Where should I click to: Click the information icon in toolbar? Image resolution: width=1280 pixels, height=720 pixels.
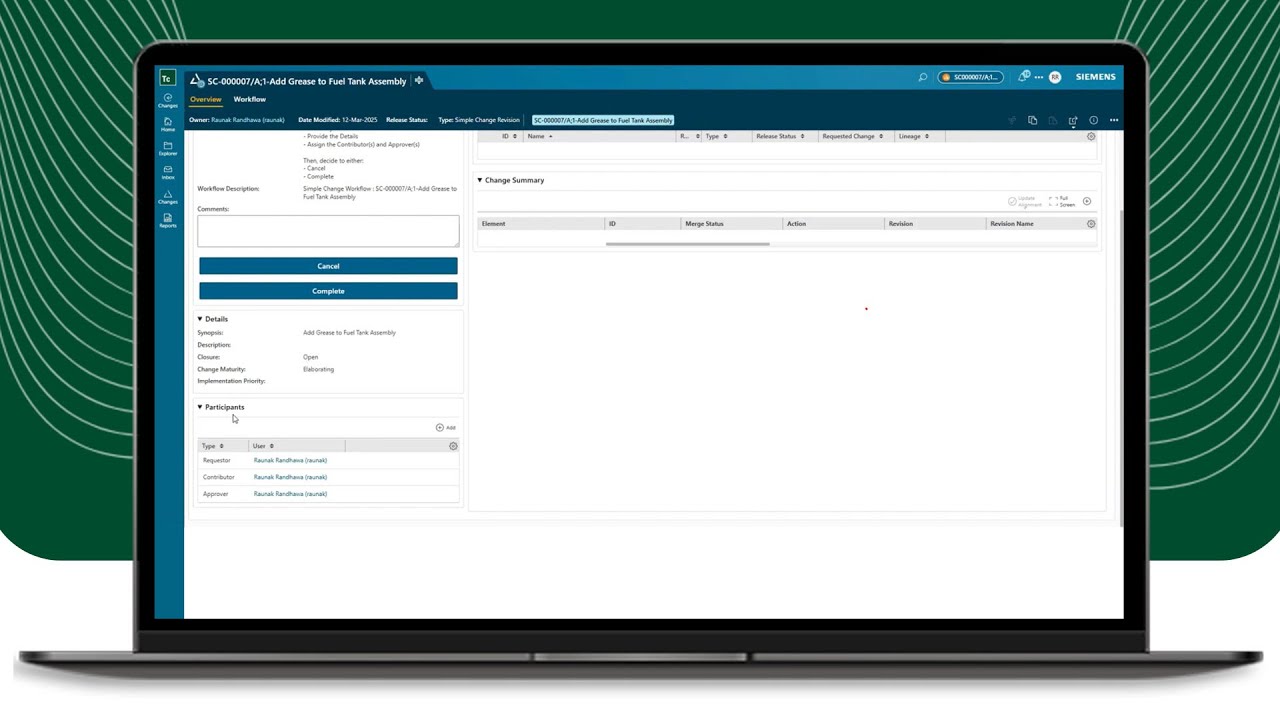[x=1094, y=120]
